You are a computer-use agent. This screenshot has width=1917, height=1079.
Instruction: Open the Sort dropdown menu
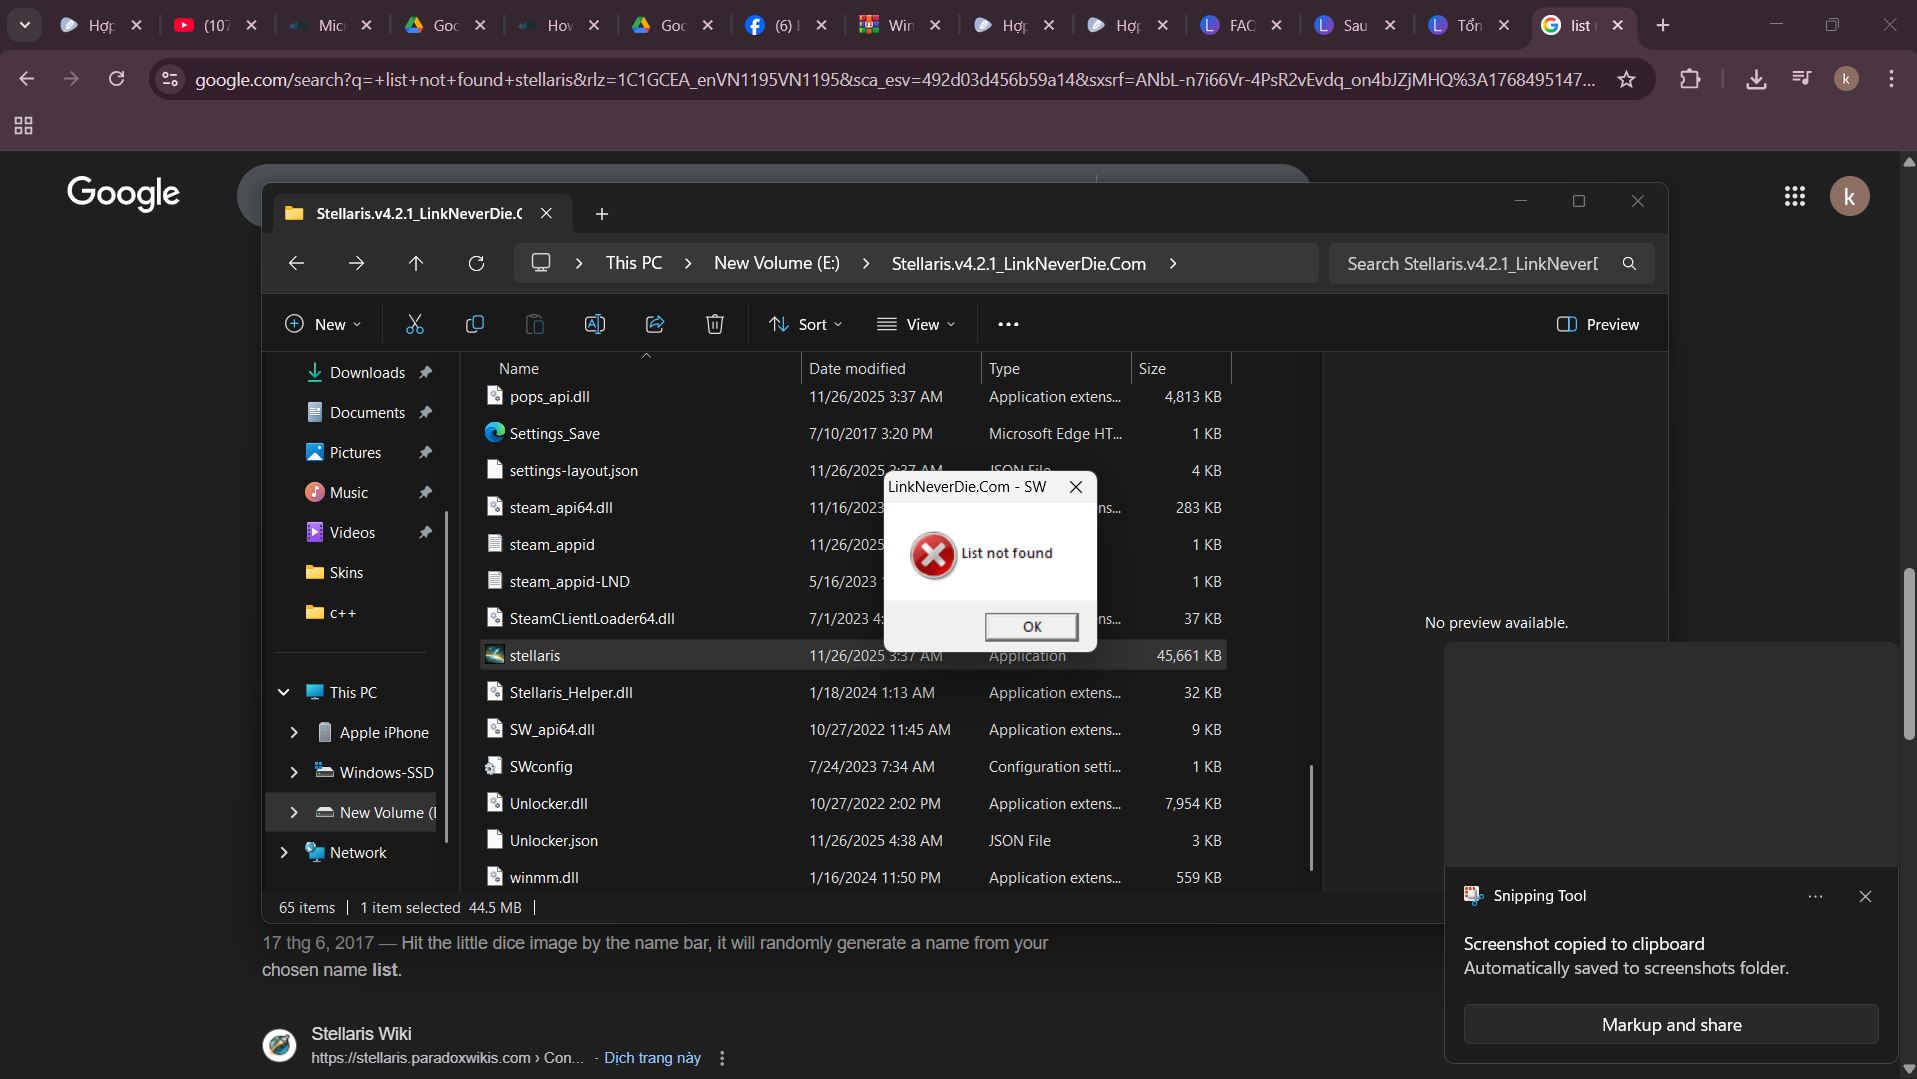tap(806, 324)
